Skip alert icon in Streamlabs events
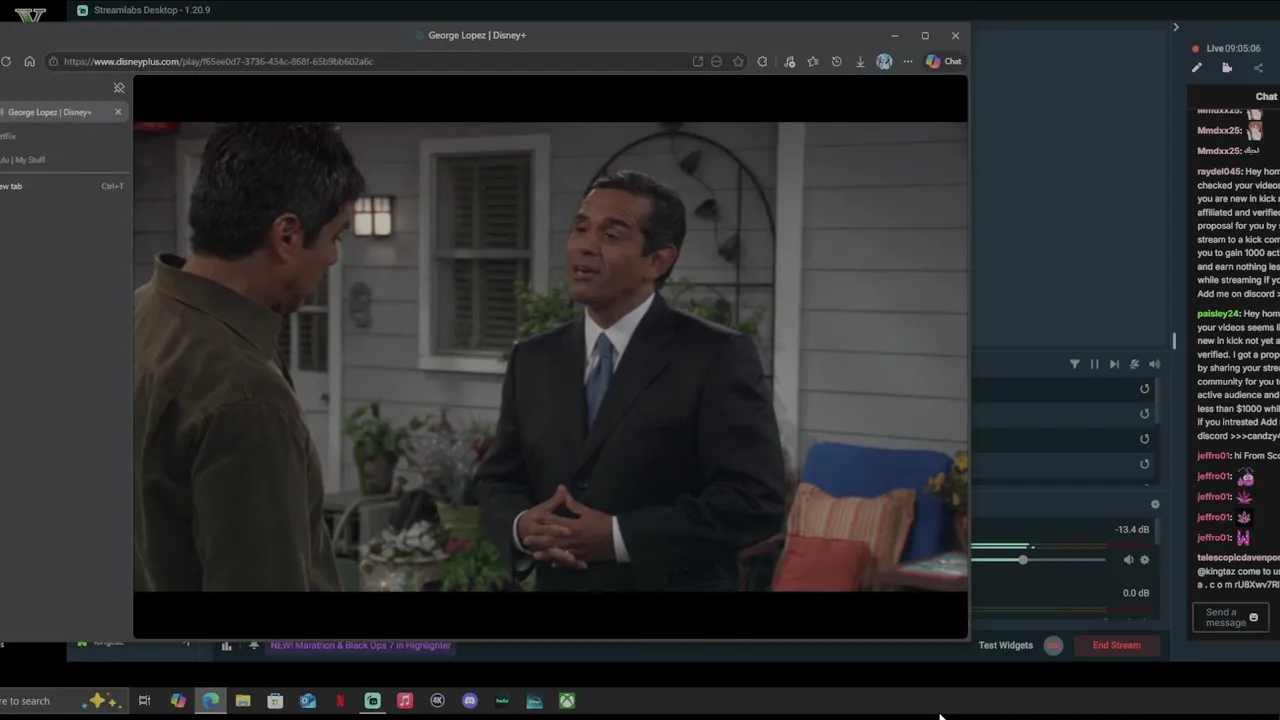 pos(1114,364)
